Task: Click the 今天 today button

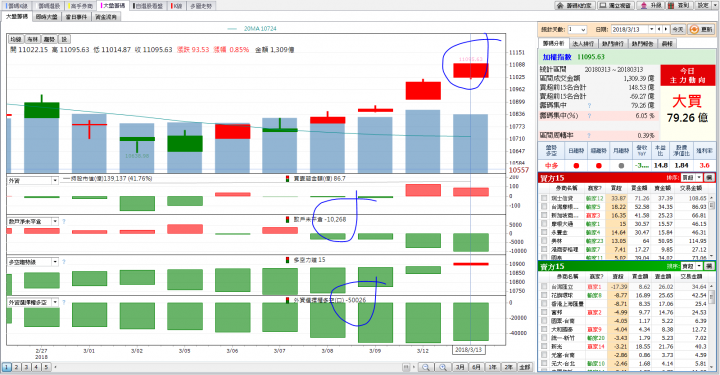Action: tap(678, 29)
